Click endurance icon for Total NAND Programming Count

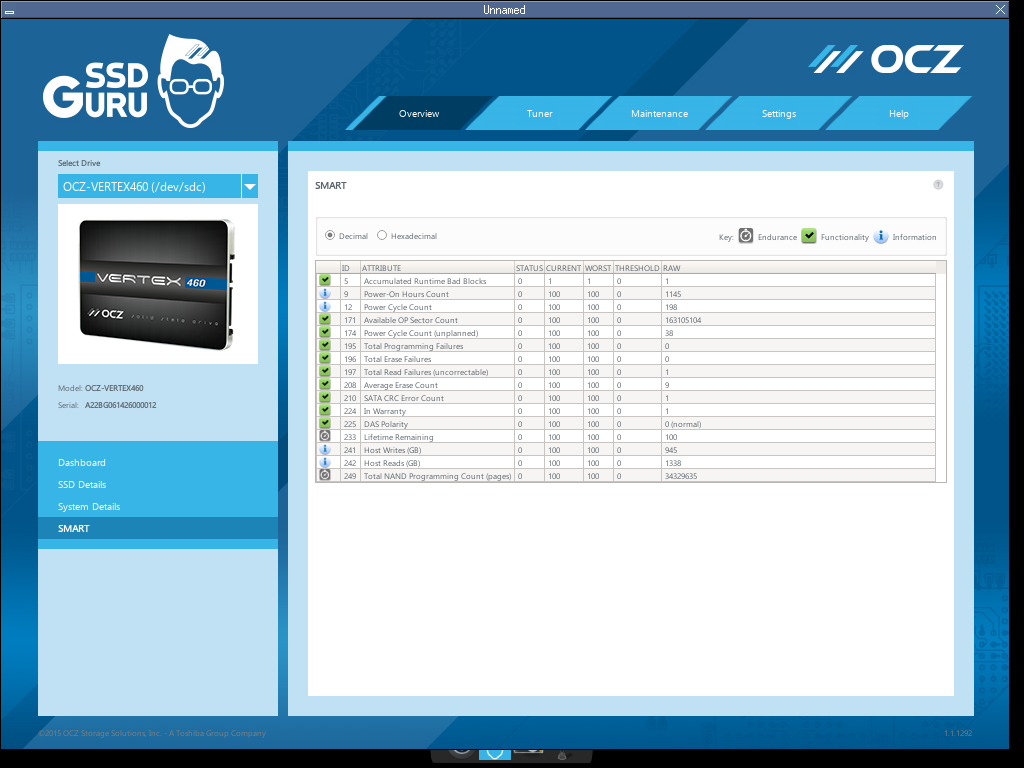(325, 475)
